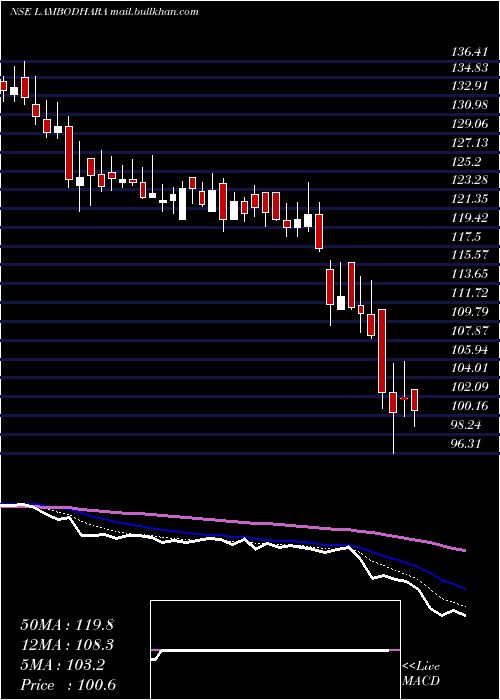This screenshot has height=700, width=500.
Task: Click the 117.5 price level label
Action: click(467, 237)
